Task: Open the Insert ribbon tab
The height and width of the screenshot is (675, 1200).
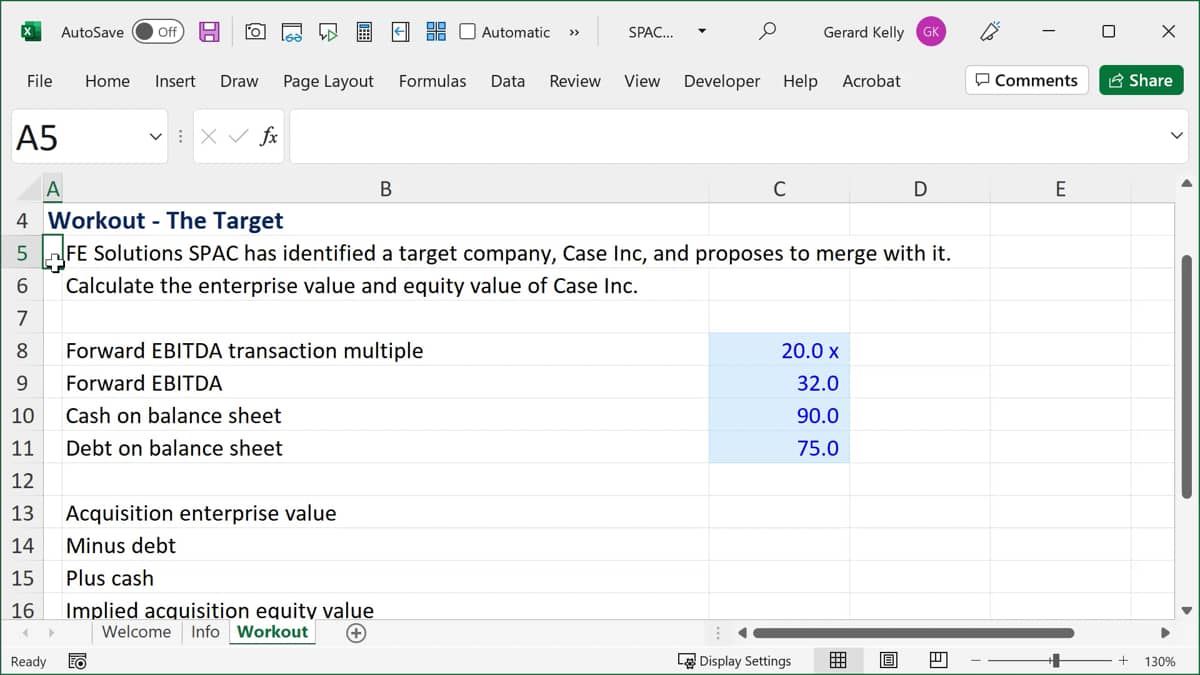Action: click(x=175, y=81)
